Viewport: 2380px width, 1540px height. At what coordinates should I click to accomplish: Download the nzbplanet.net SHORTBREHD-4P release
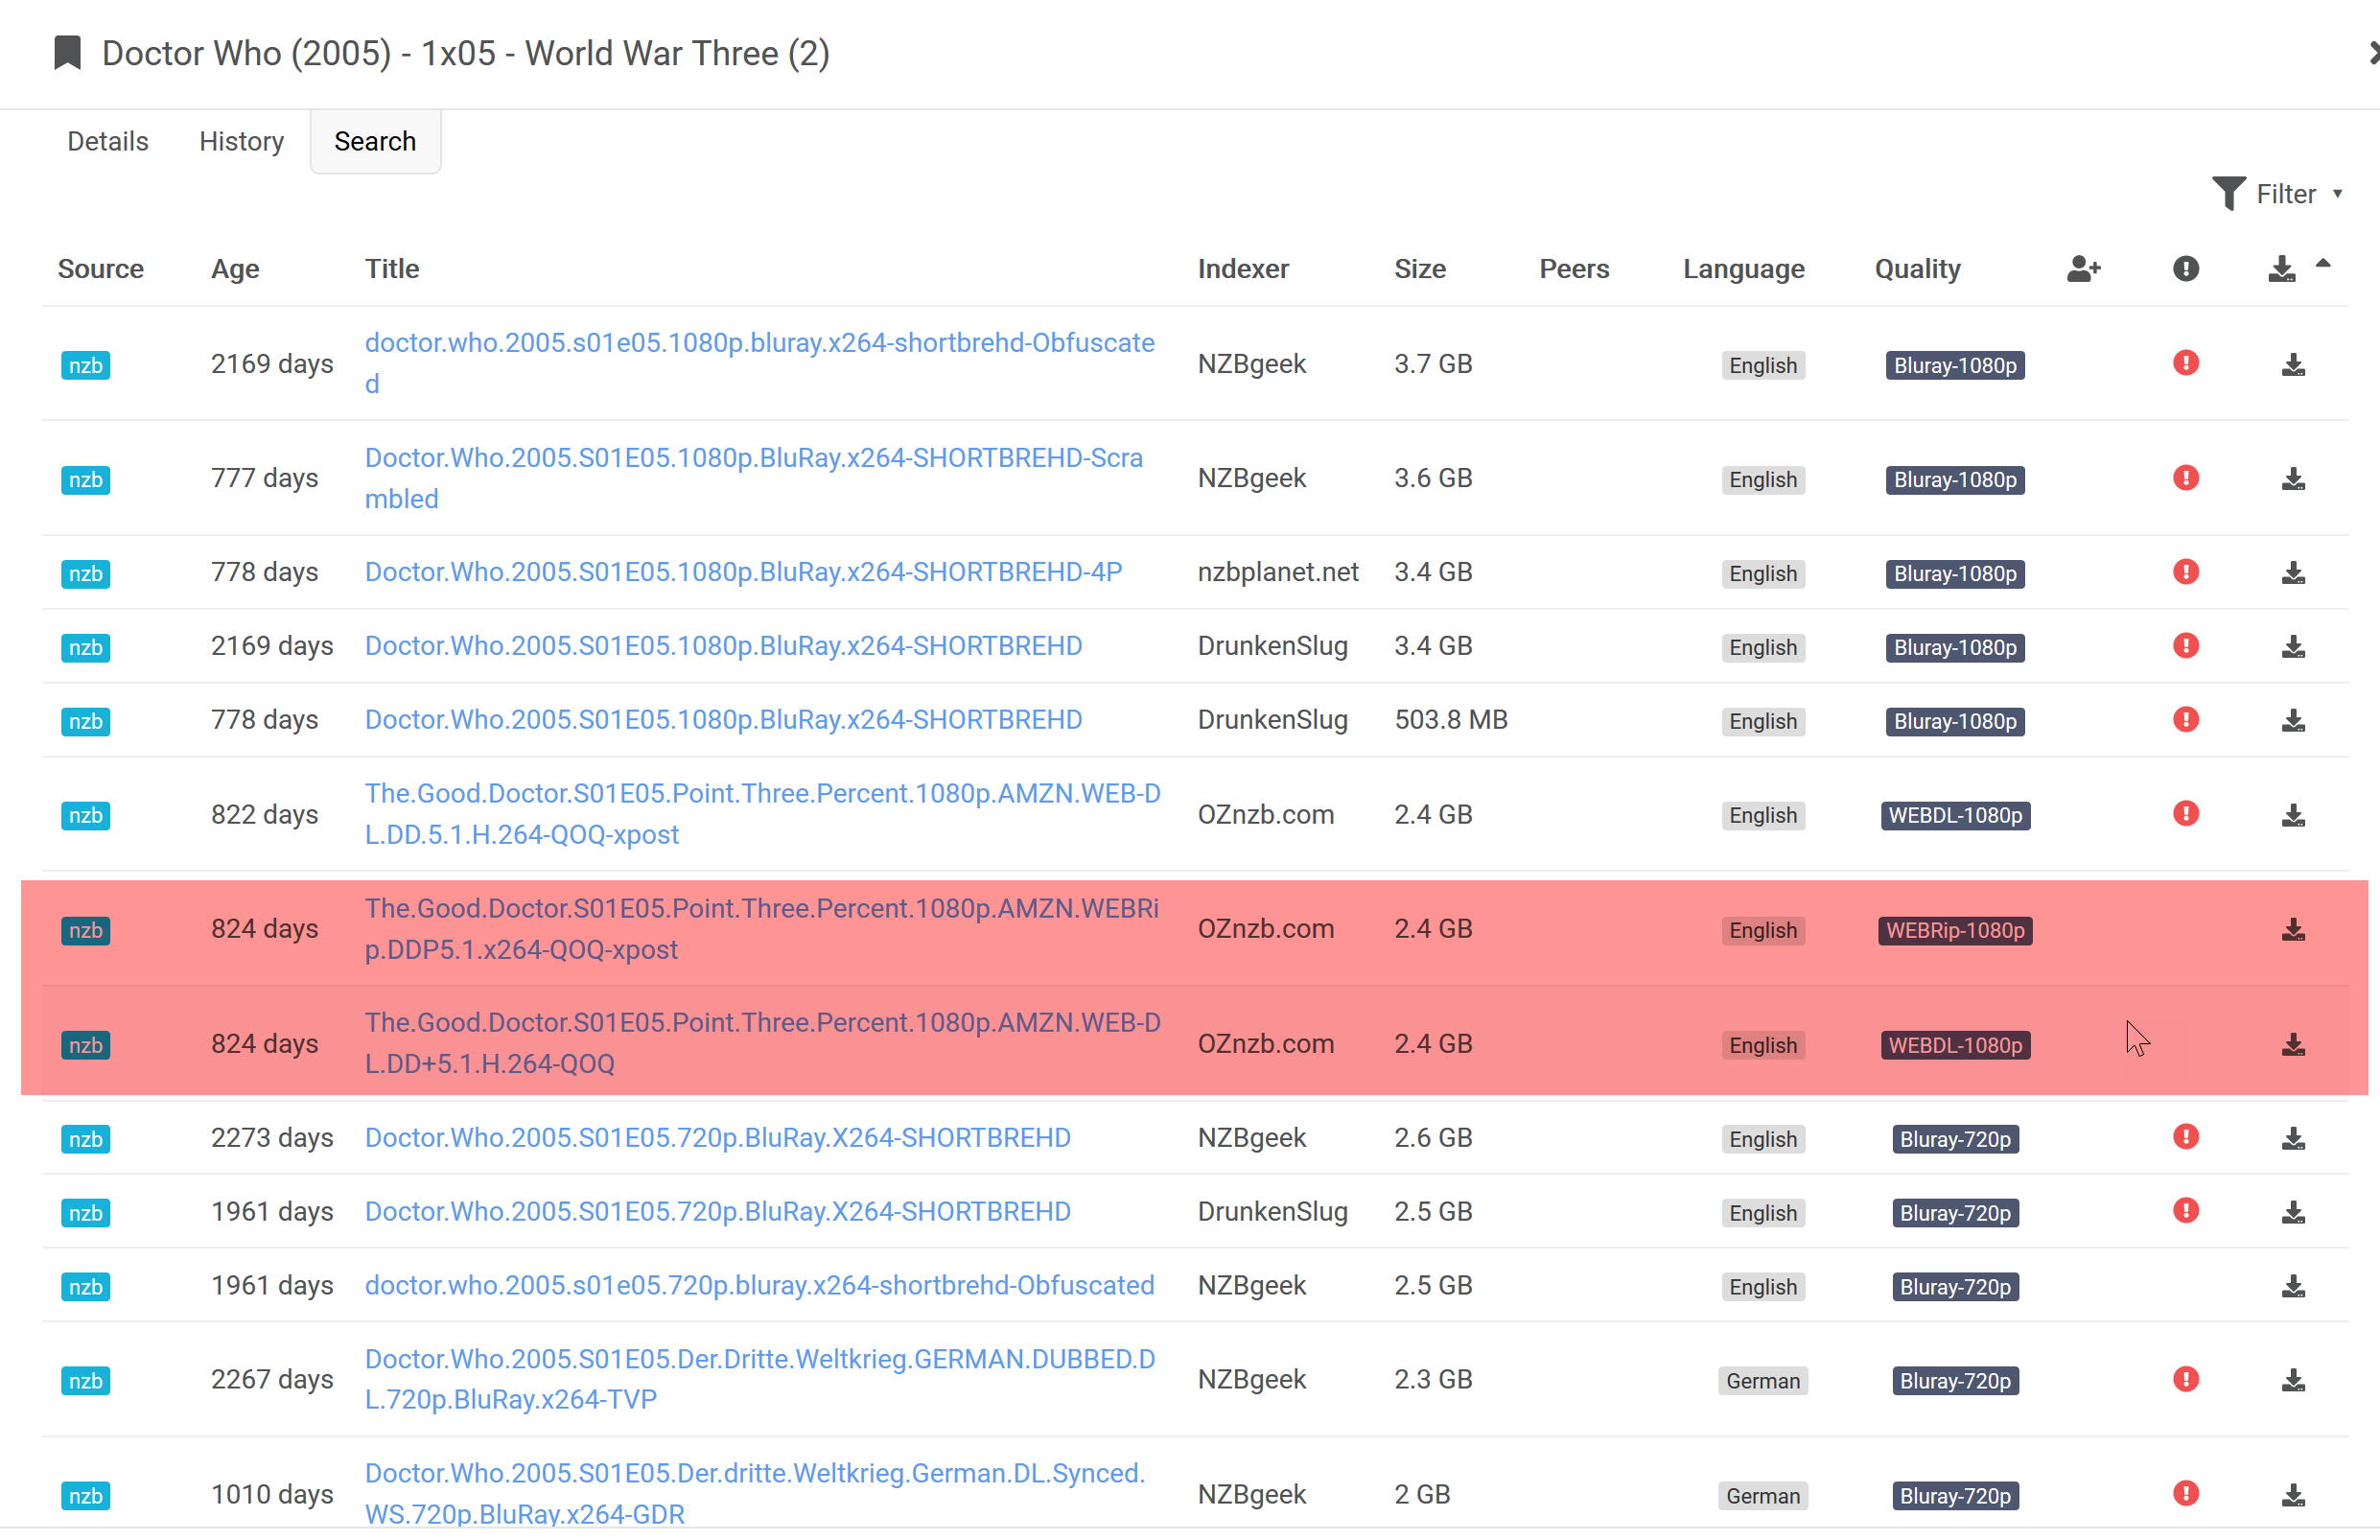tap(2292, 573)
